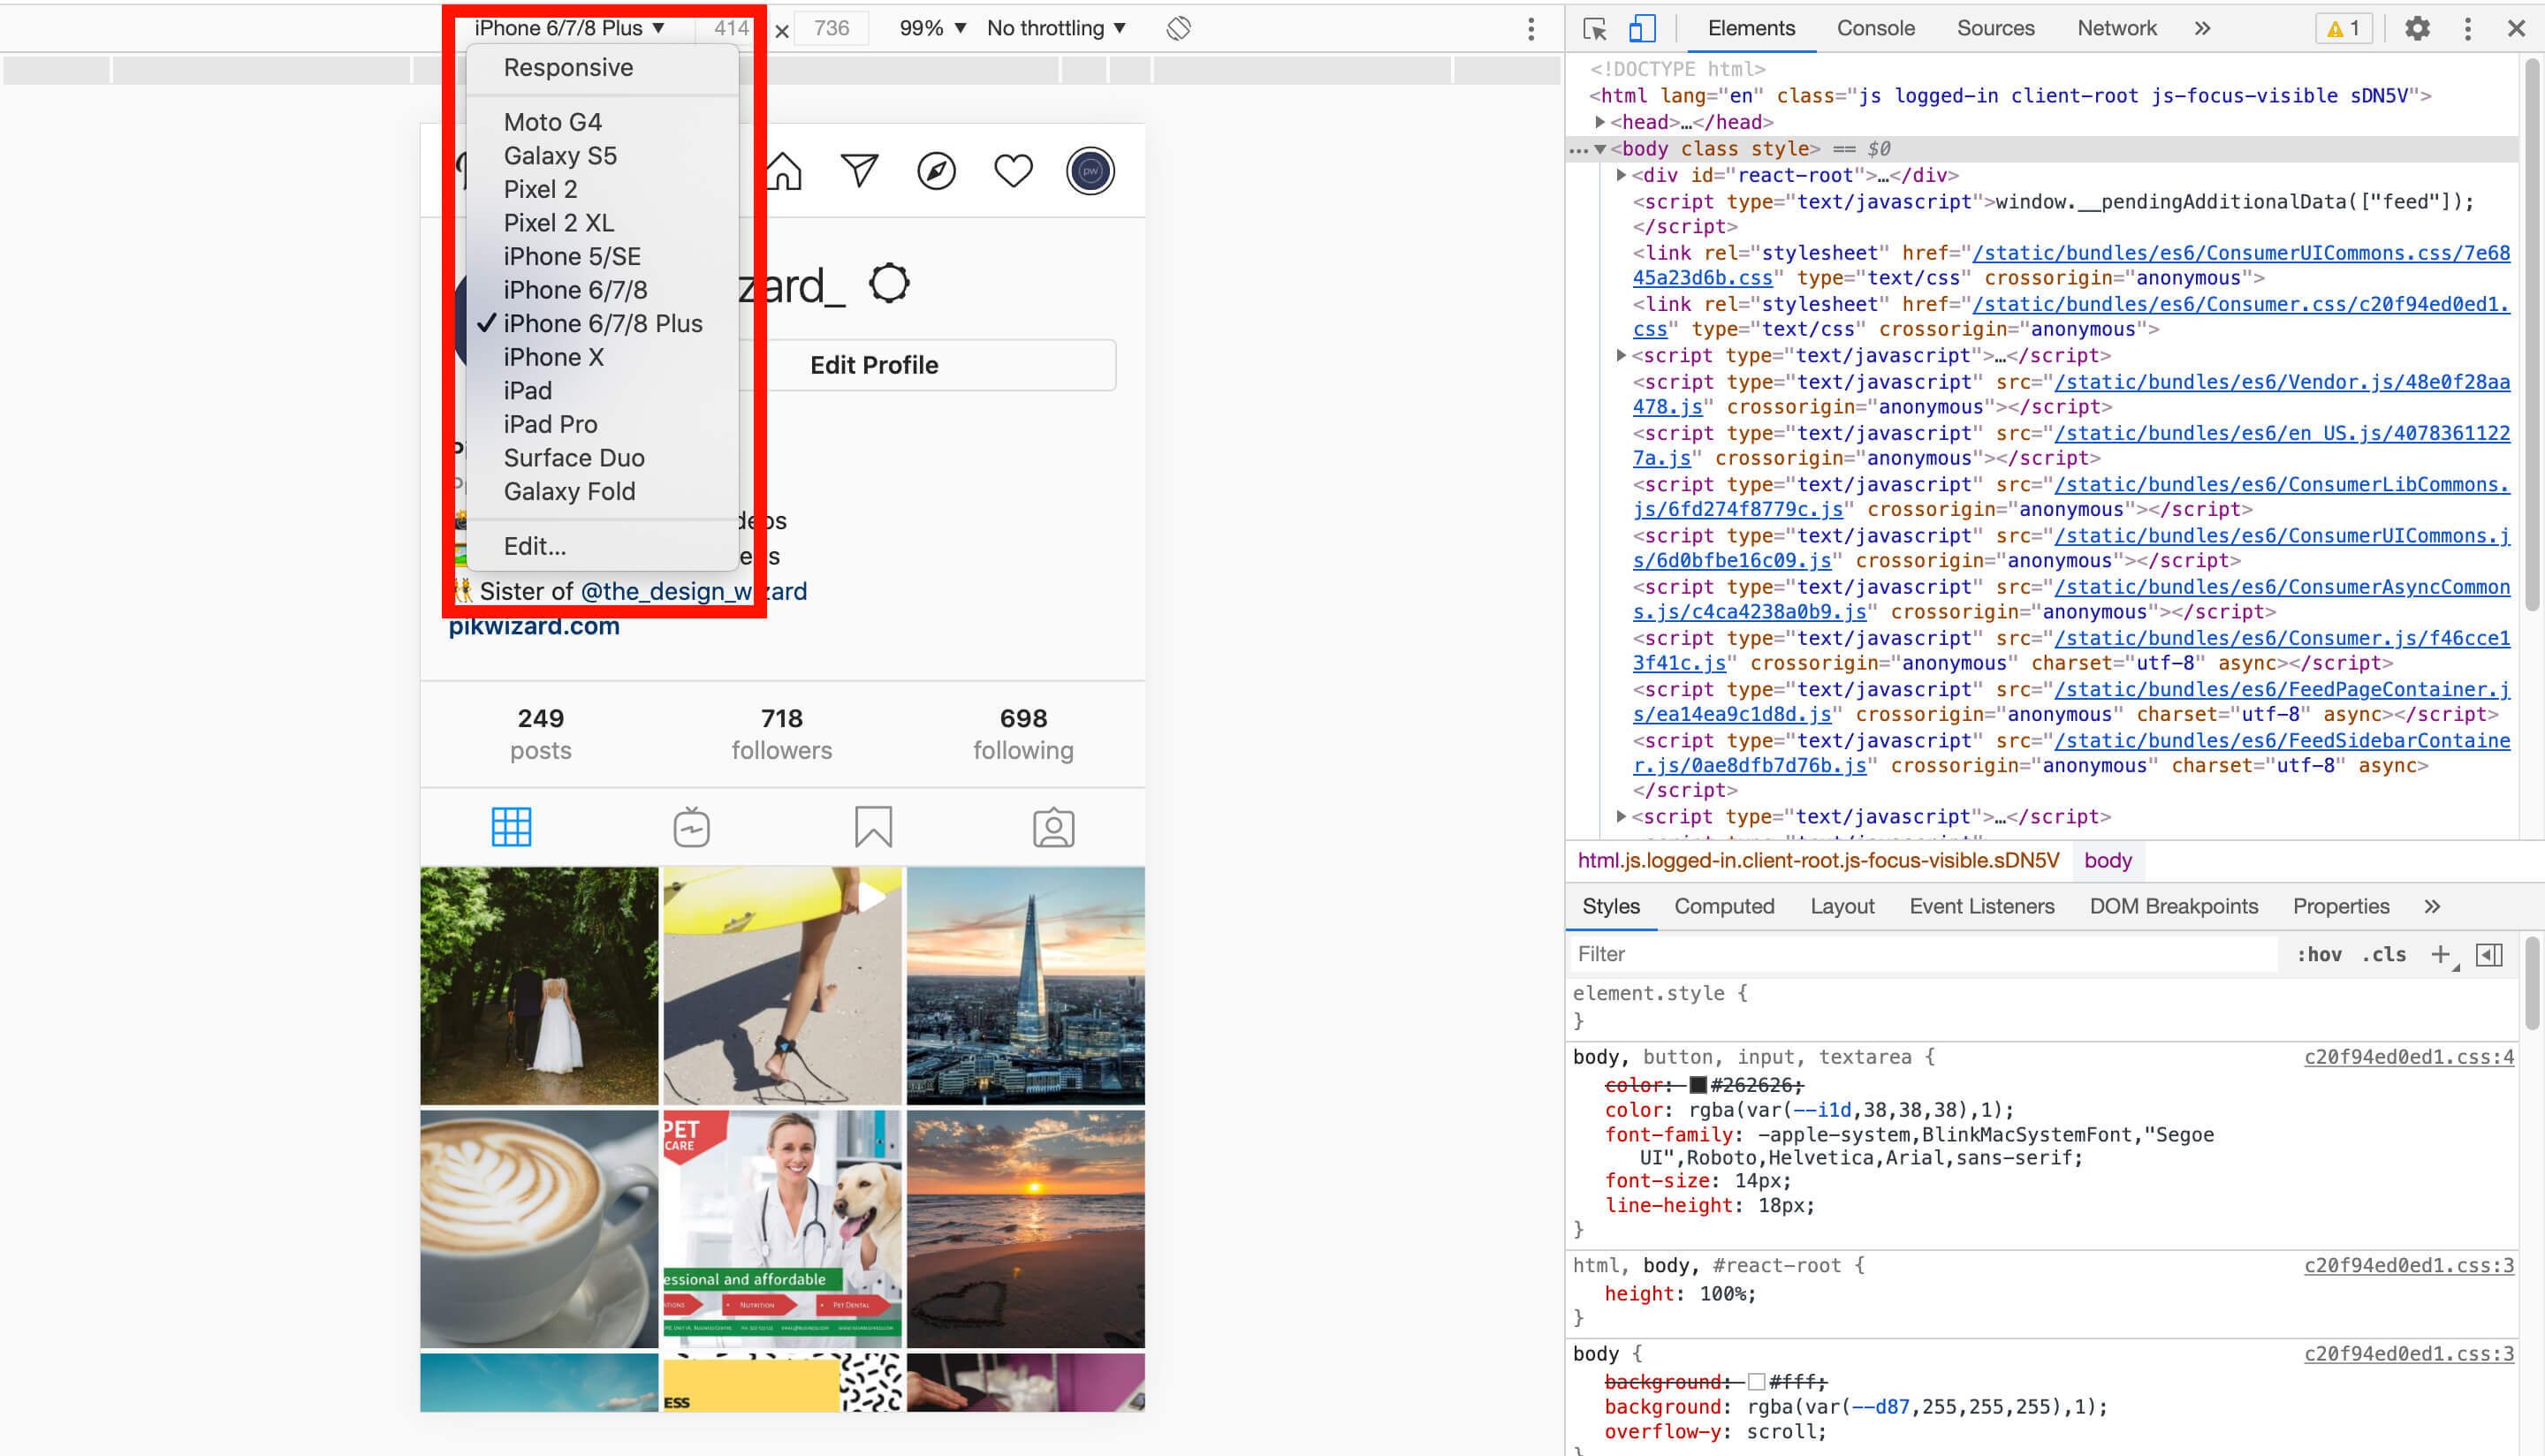Switch to the Layout tab
This screenshot has width=2545, height=1456.
1842,906
